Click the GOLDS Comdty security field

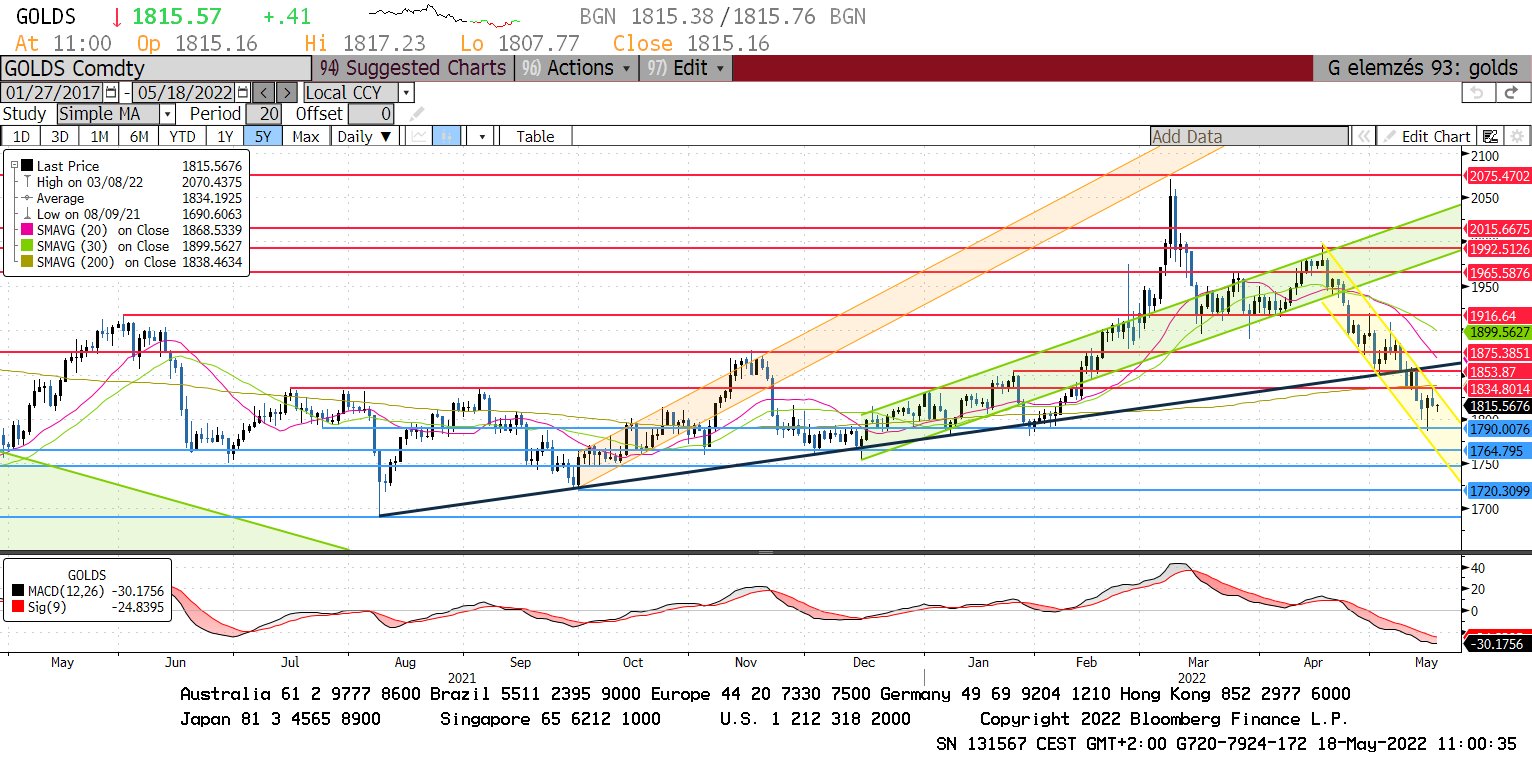click(155, 68)
